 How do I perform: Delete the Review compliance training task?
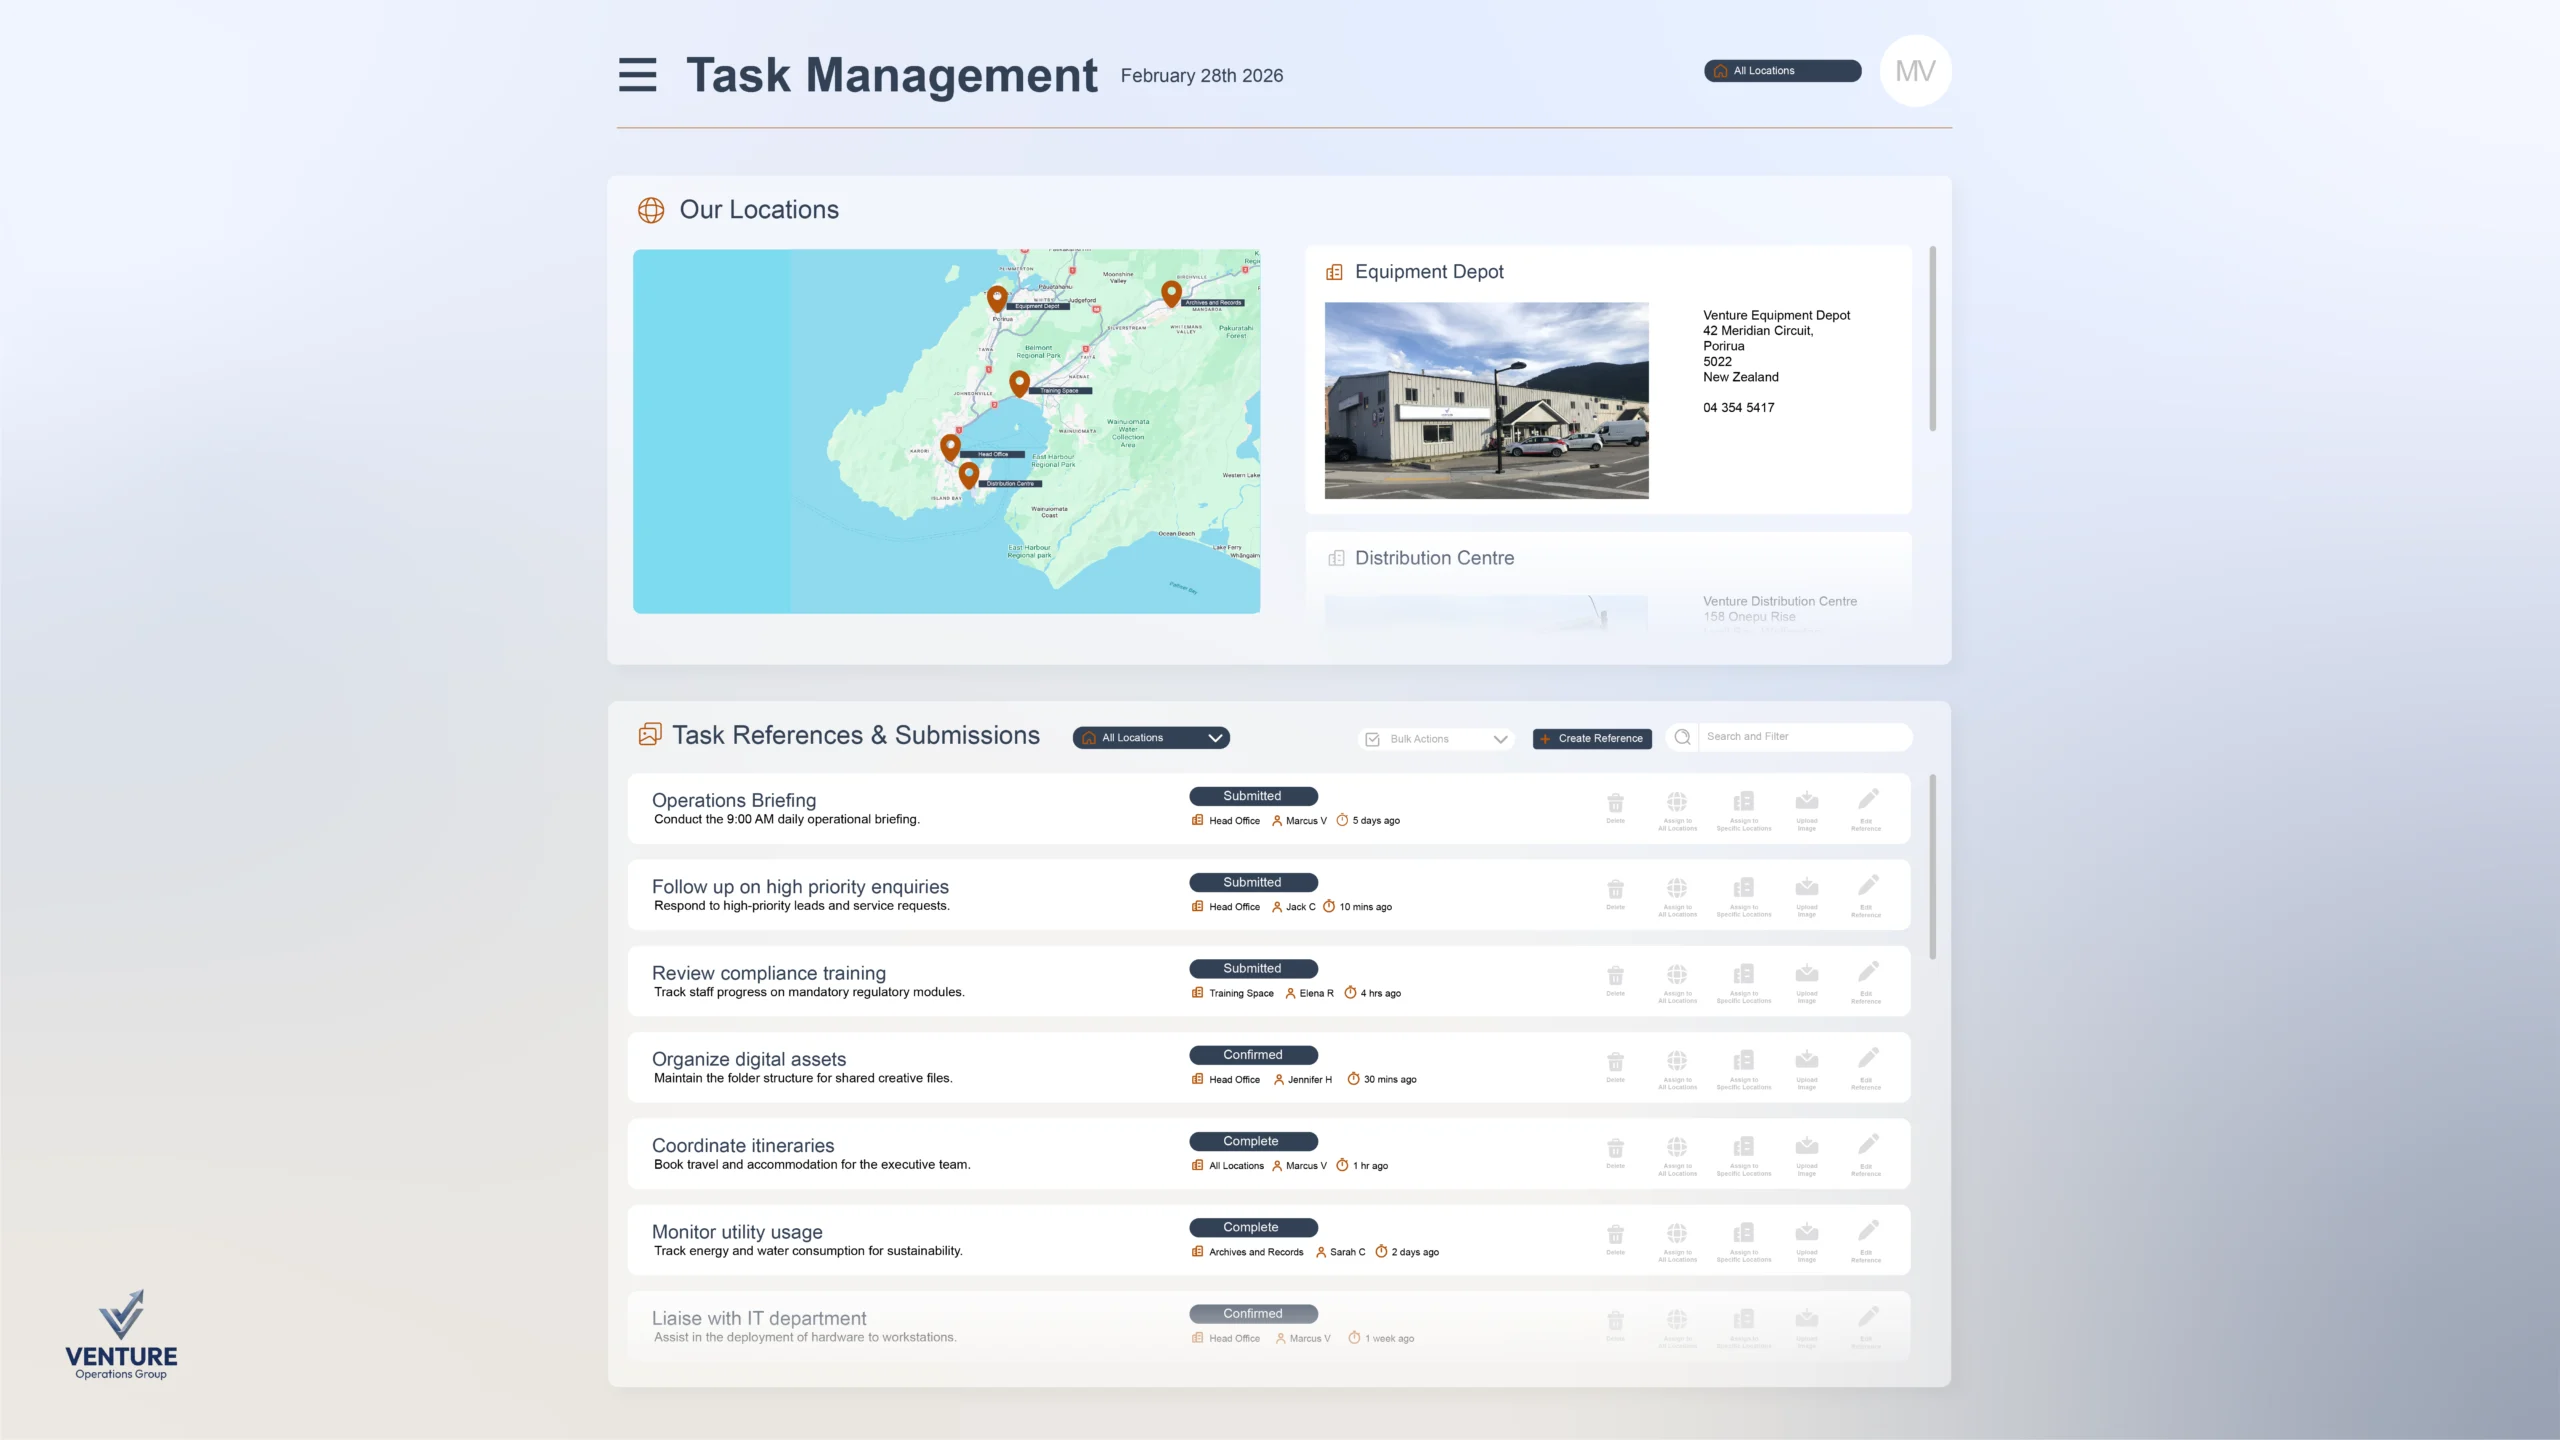(1615, 980)
